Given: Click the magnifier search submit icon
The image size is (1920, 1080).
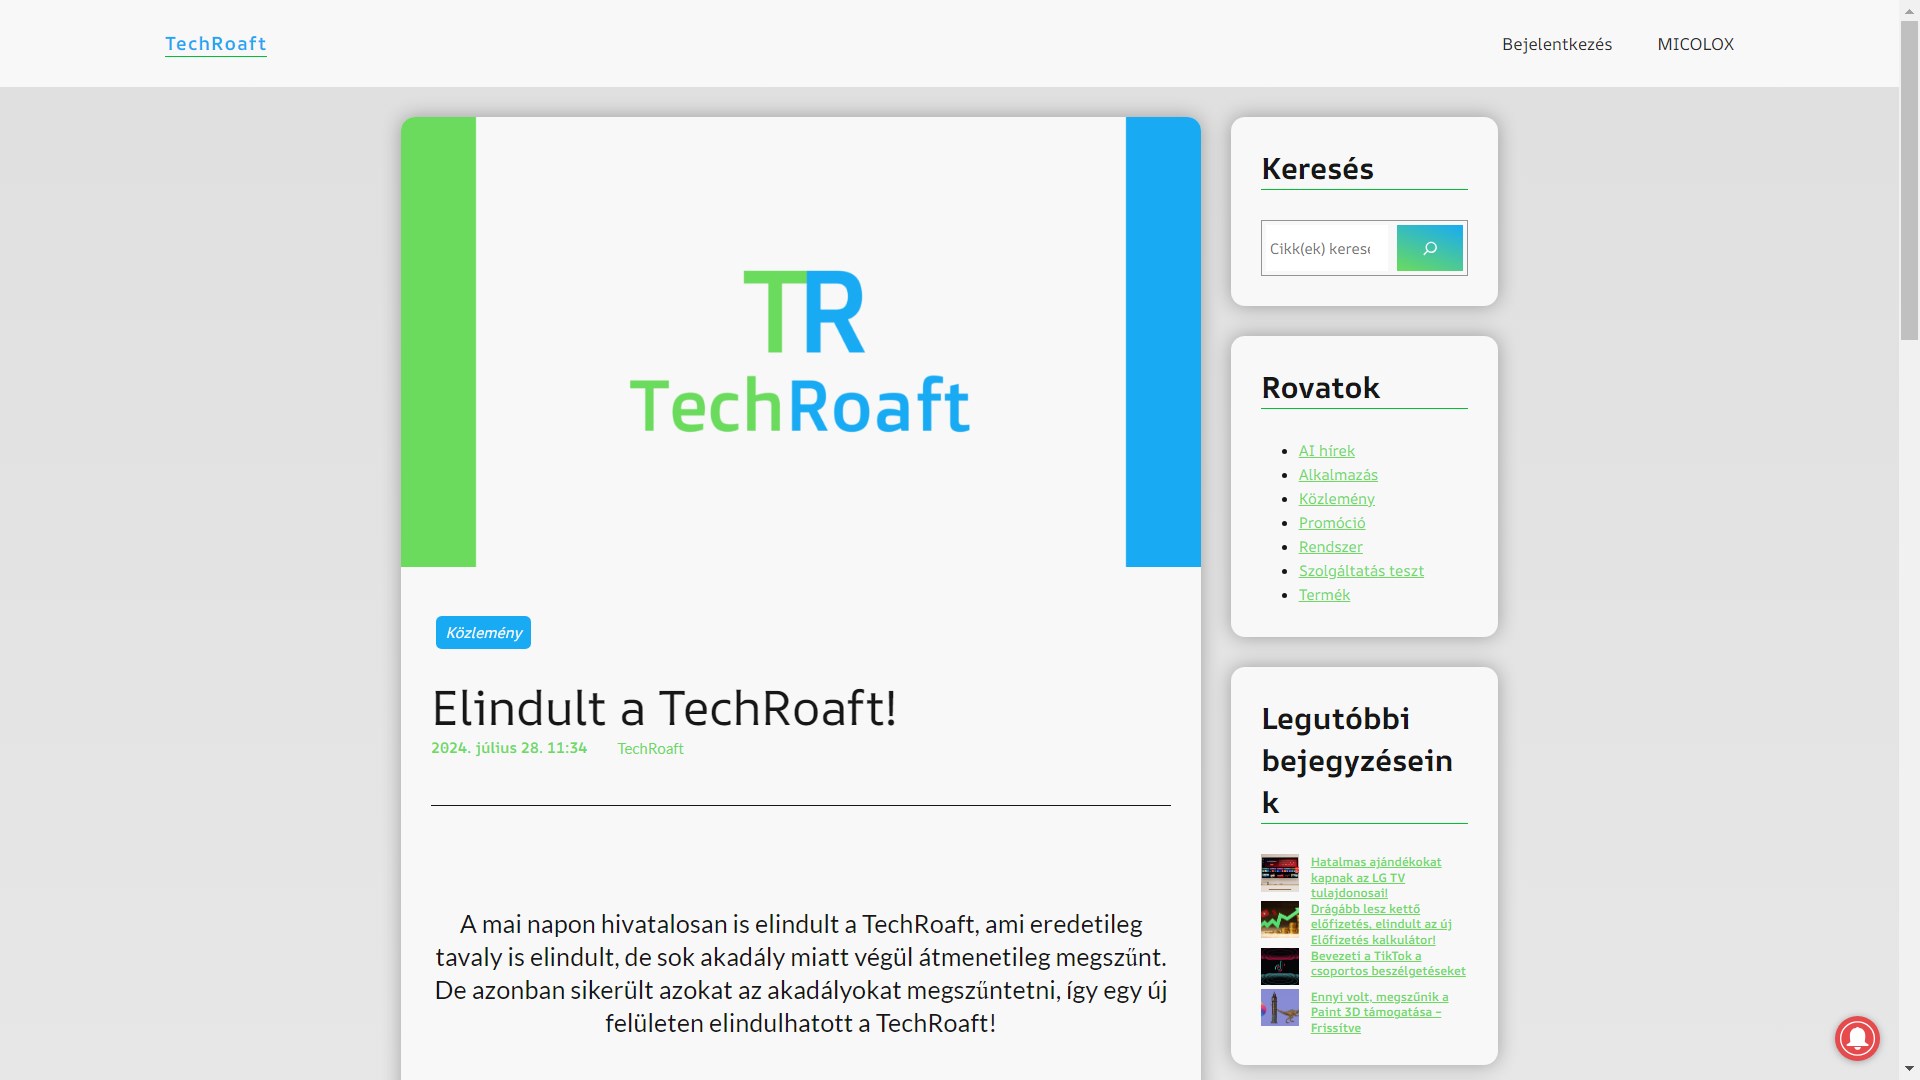Looking at the screenshot, I should pyautogui.click(x=1429, y=248).
